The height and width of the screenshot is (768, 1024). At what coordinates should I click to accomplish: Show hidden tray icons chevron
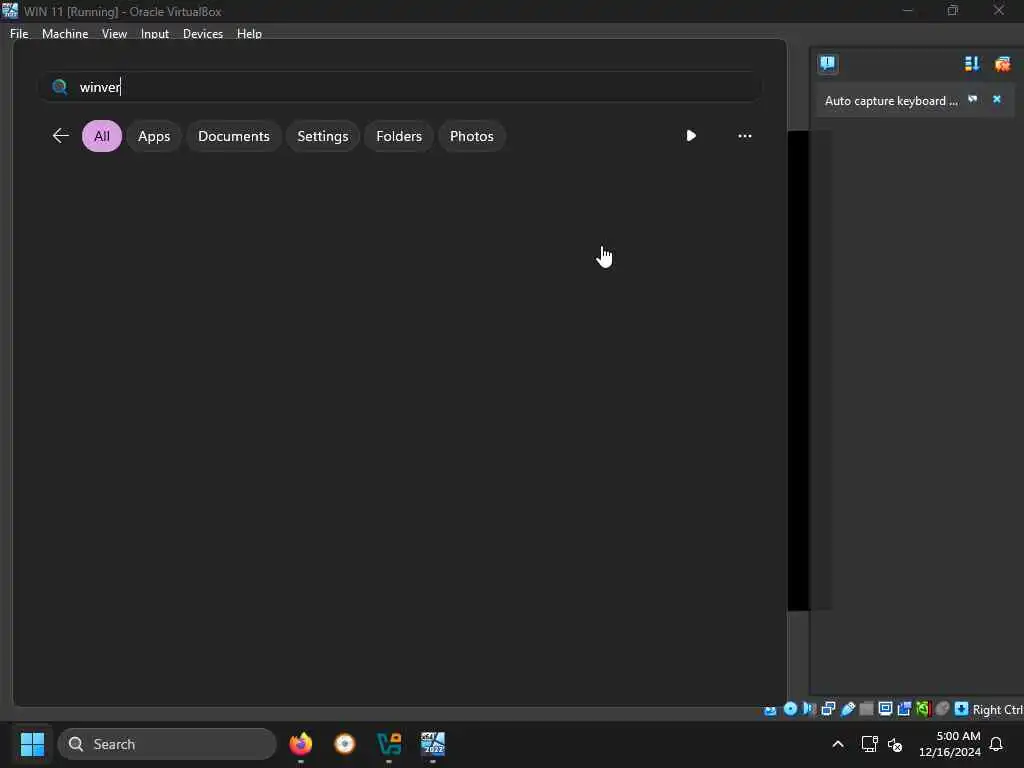click(838, 744)
